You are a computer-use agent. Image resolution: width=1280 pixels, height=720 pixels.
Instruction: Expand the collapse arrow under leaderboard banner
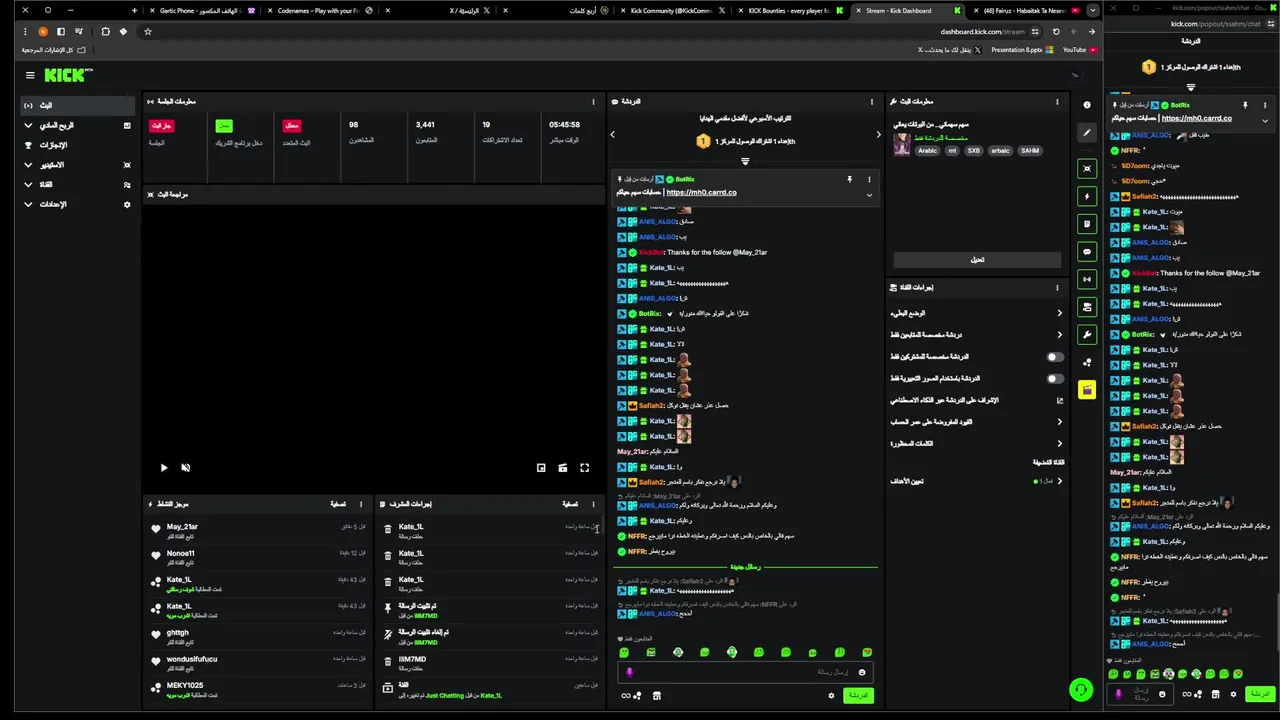pos(745,161)
